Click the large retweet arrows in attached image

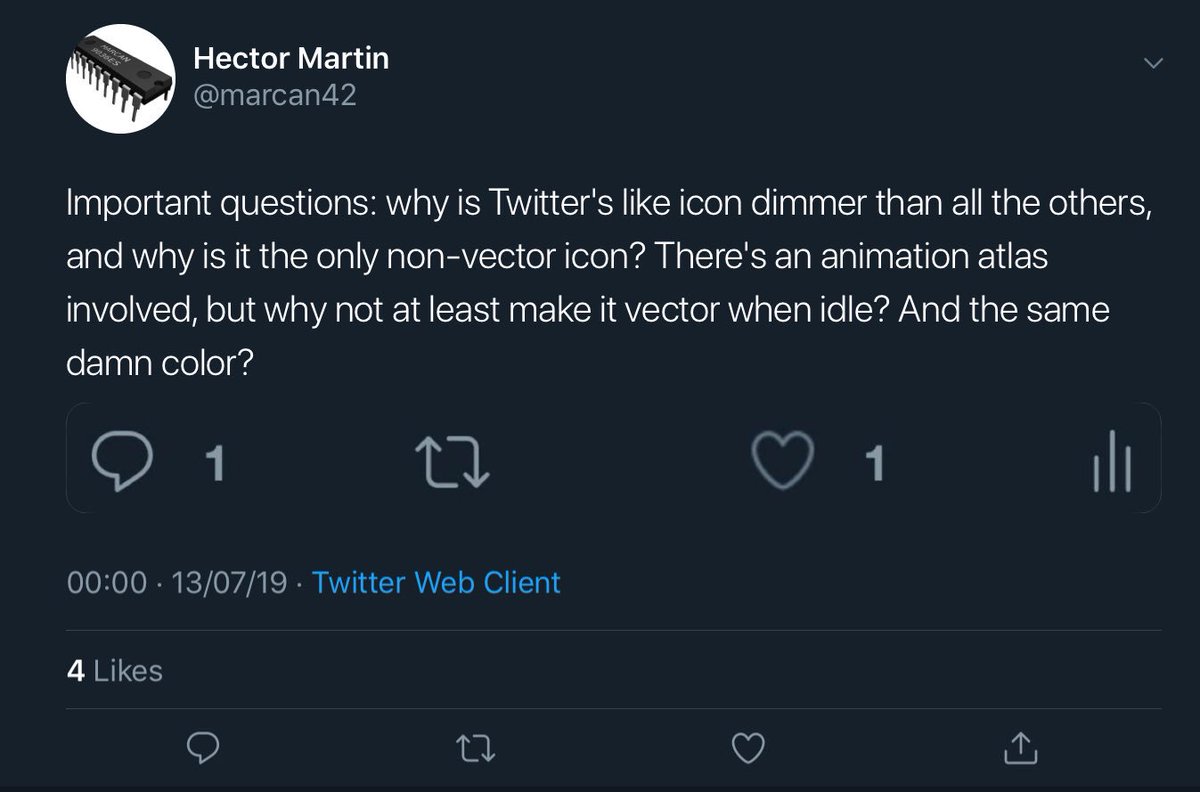(x=452, y=464)
